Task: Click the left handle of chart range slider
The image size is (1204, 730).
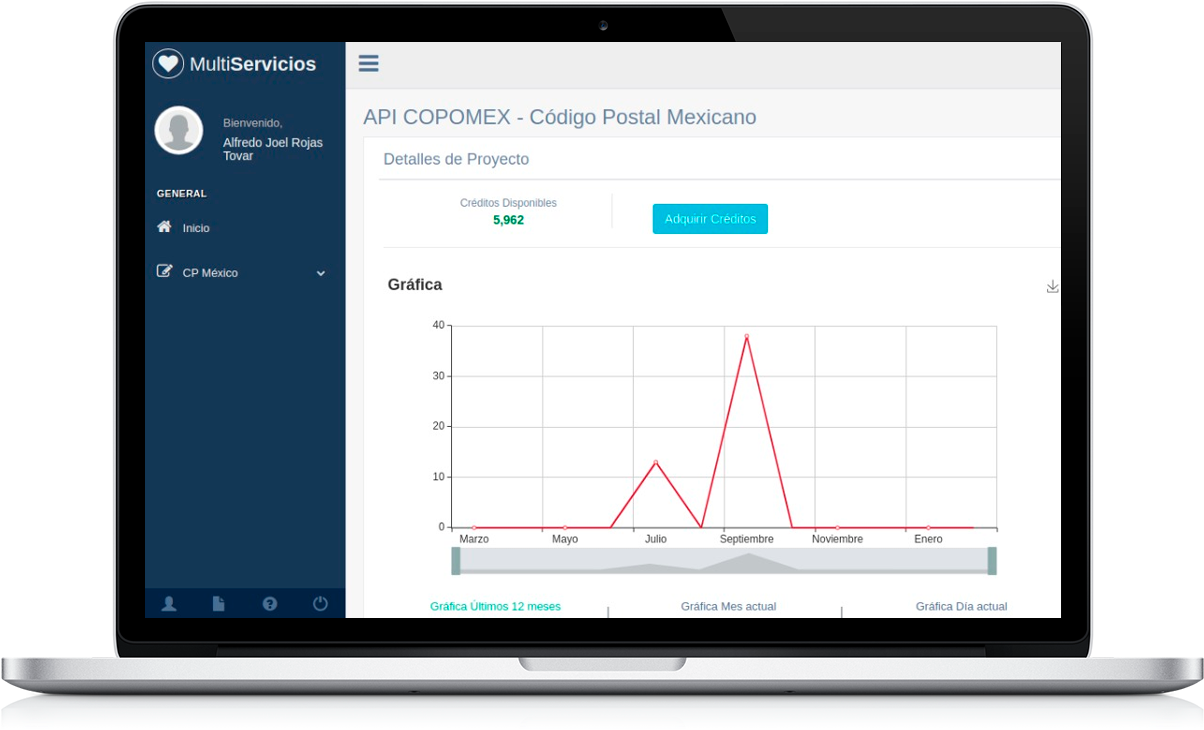Action: 456,561
